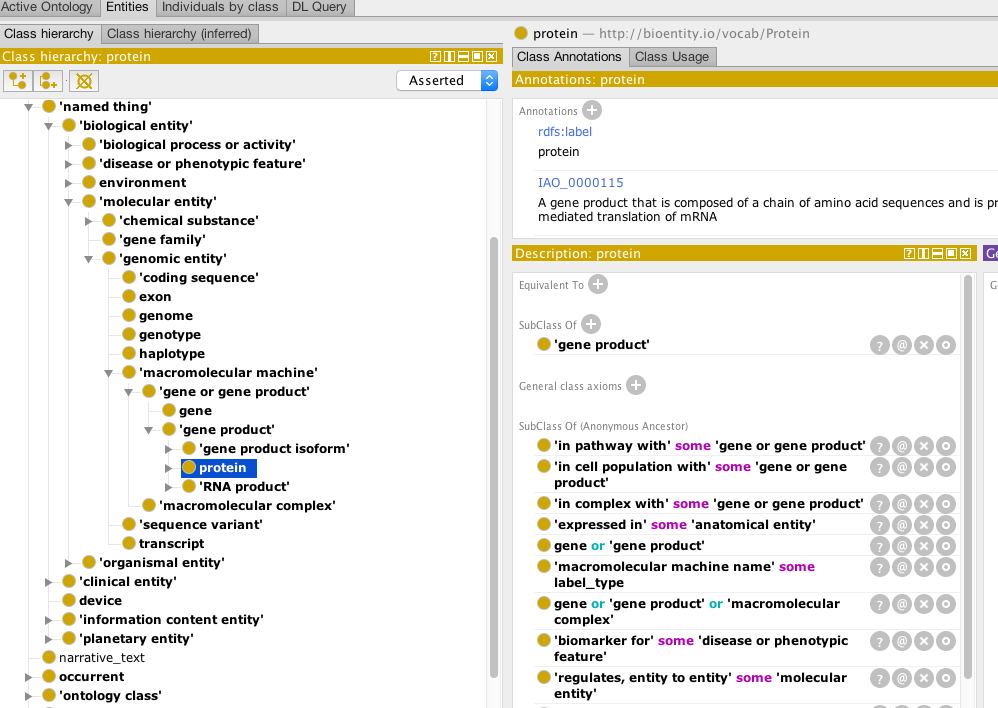Select 'gene family' in hierarchy
Image resolution: width=998 pixels, height=708 pixels.
[162, 239]
